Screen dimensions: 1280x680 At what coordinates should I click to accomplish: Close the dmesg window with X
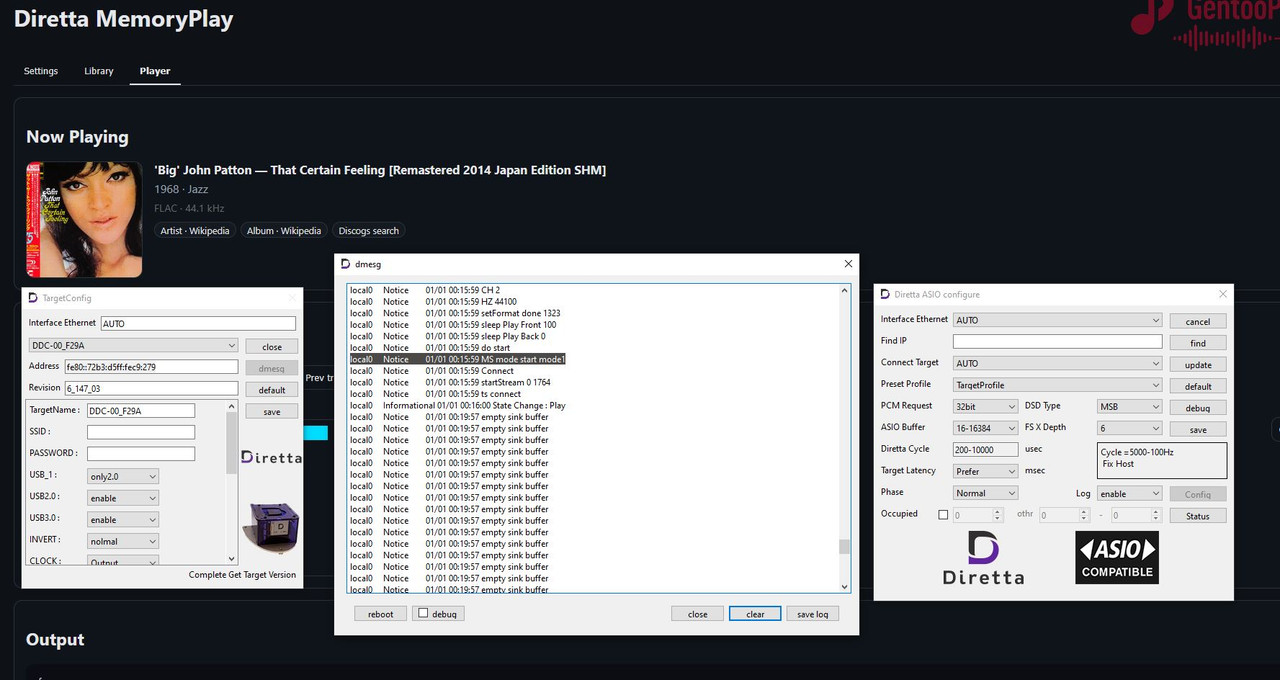848,264
